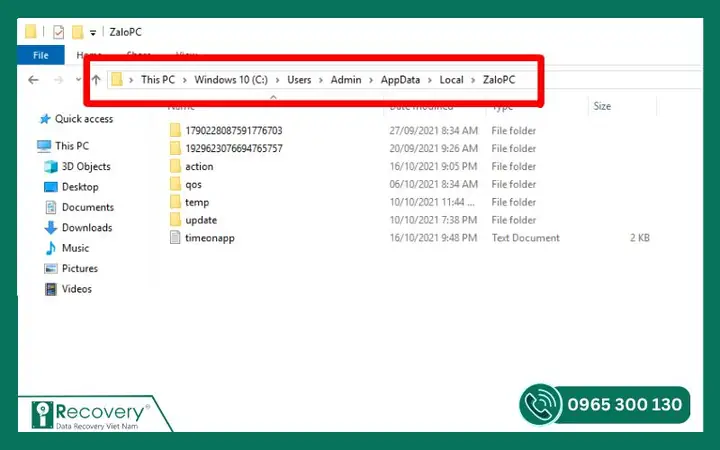The width and height of the screenshot is (720, 450).
Task: Click folder icon of temp row
Action: point(175,202)
